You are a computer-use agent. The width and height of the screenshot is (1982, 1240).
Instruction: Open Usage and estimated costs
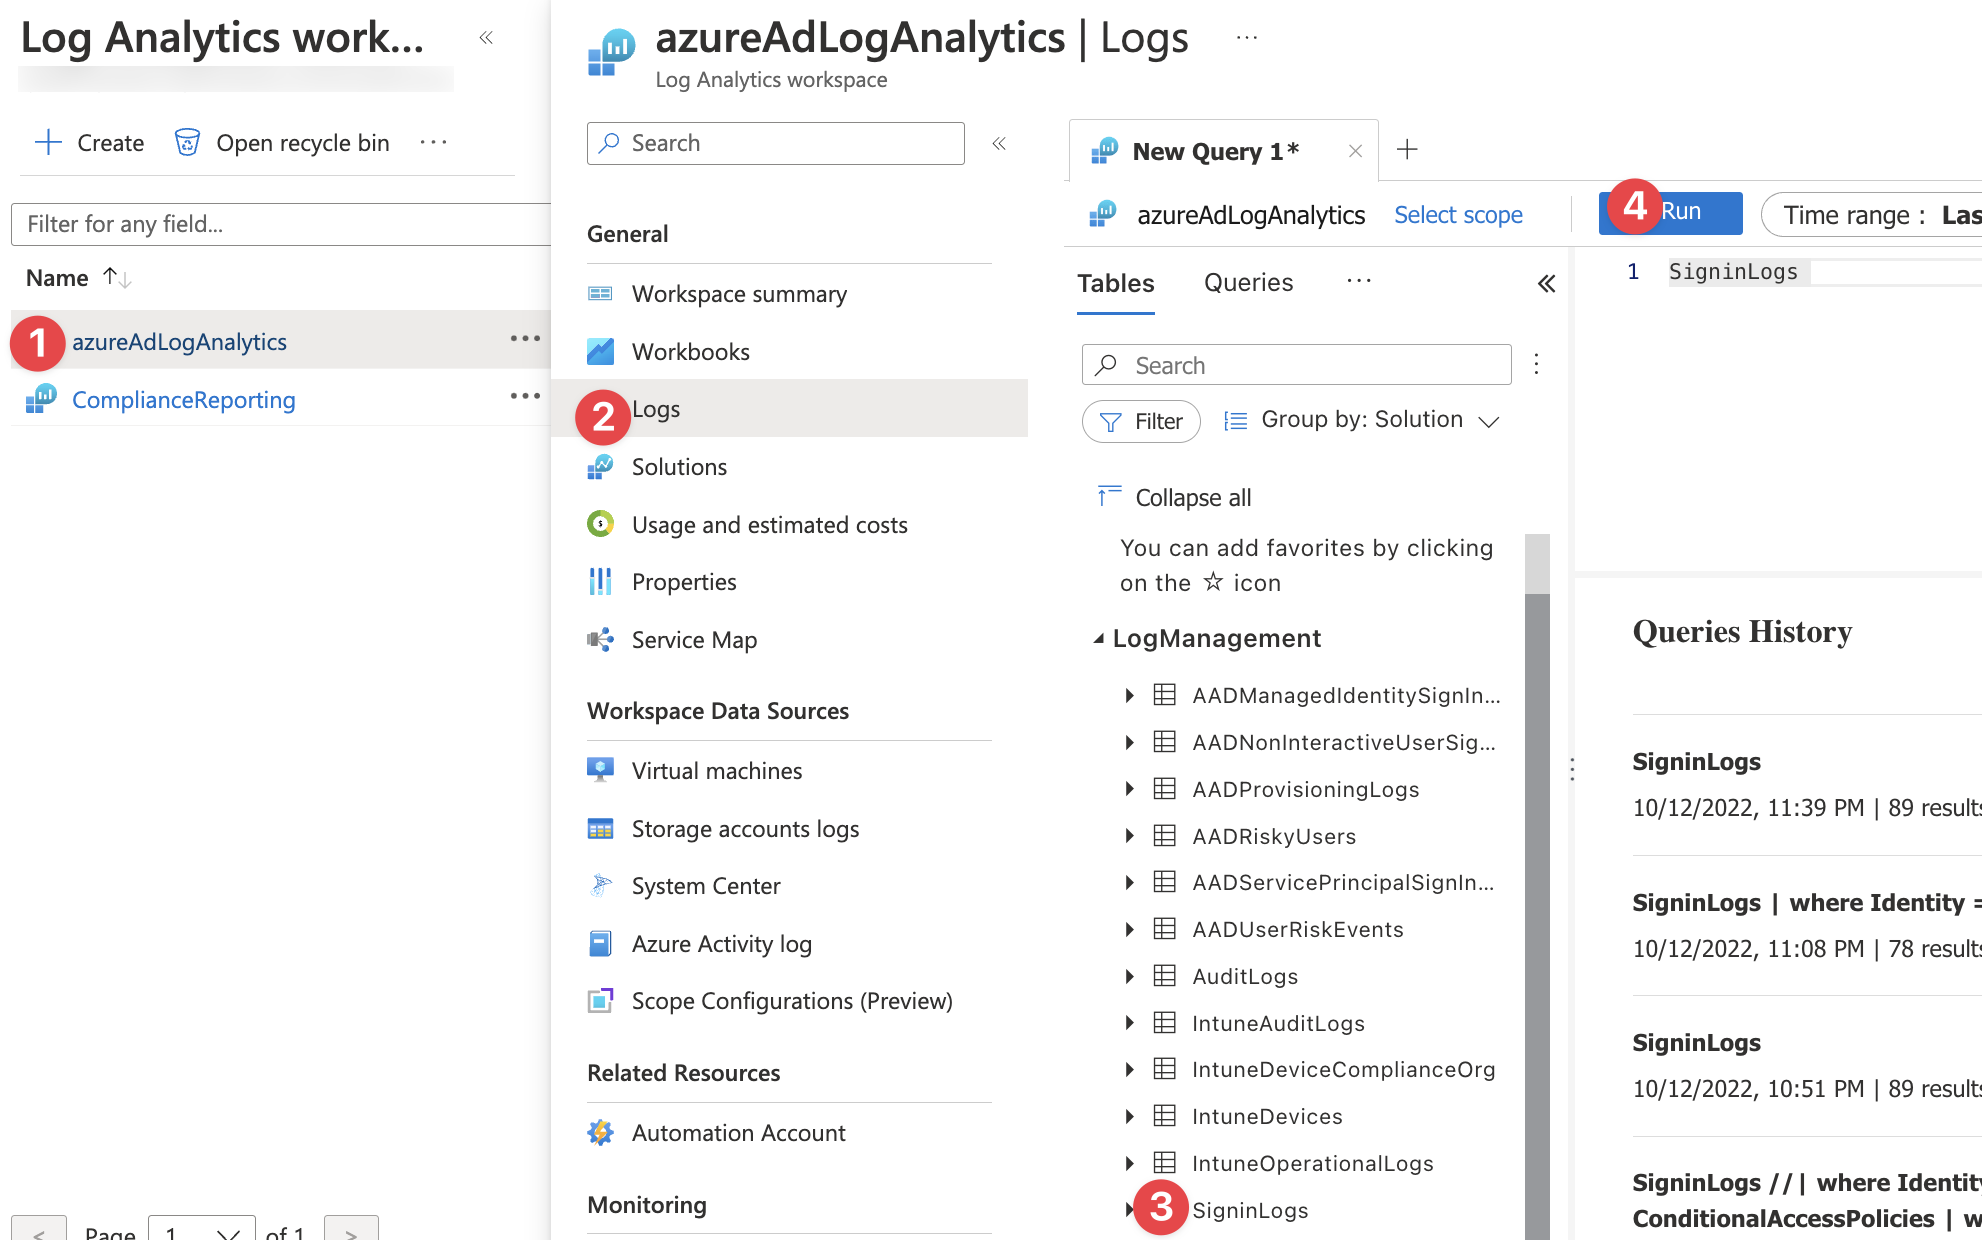769,524
